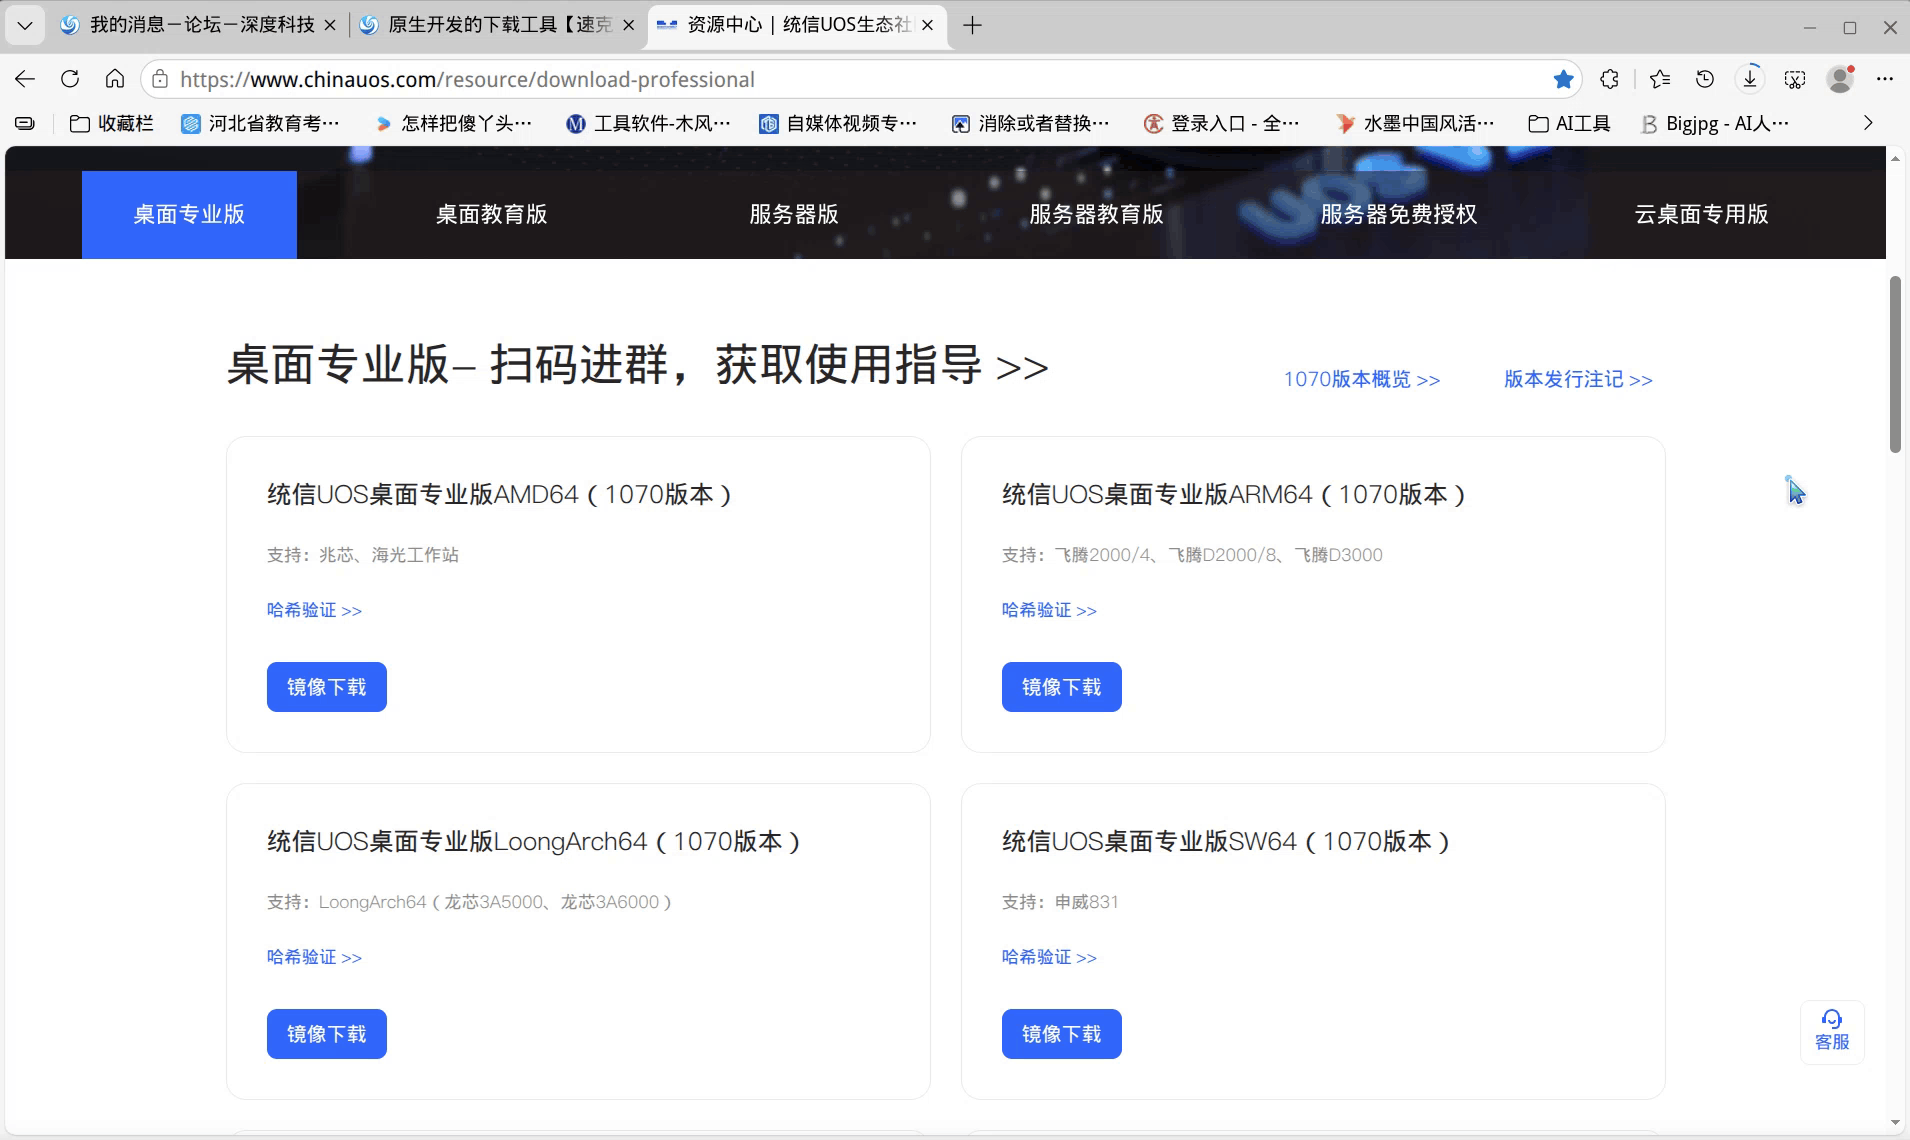Screen dimensions: 1910x1140
Task: View browsing history via clock icon
Action: tap(1705, 79)
